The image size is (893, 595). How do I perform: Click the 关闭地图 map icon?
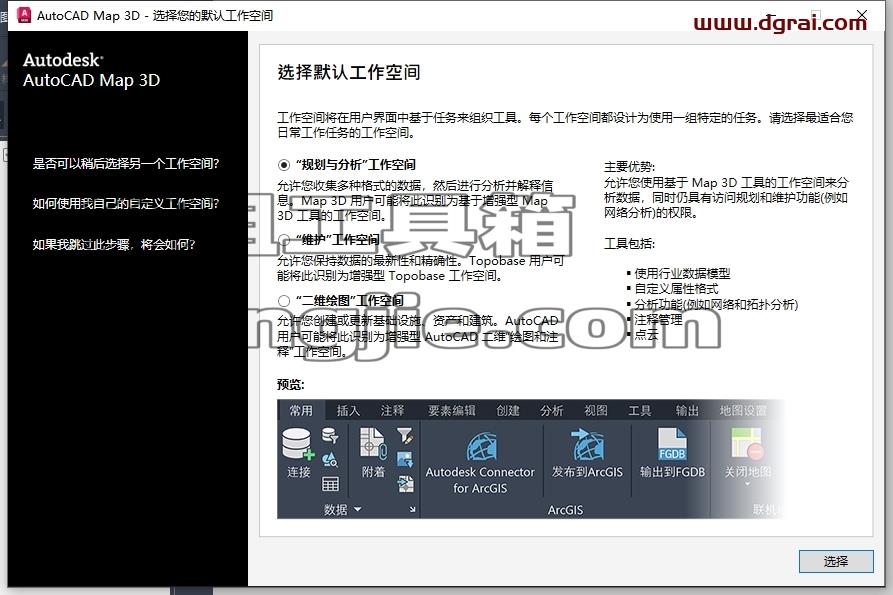pos(747,444)
